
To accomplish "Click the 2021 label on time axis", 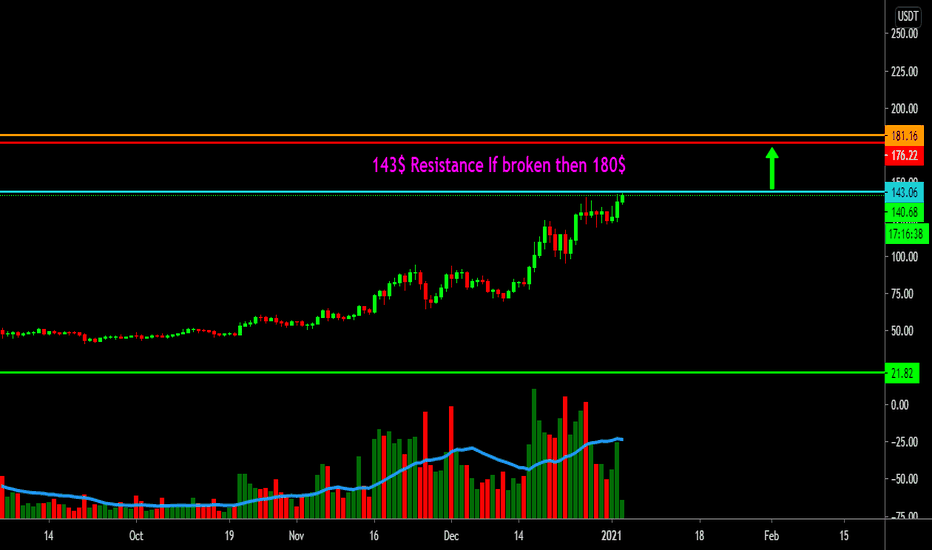I will (x=611, y=536).
